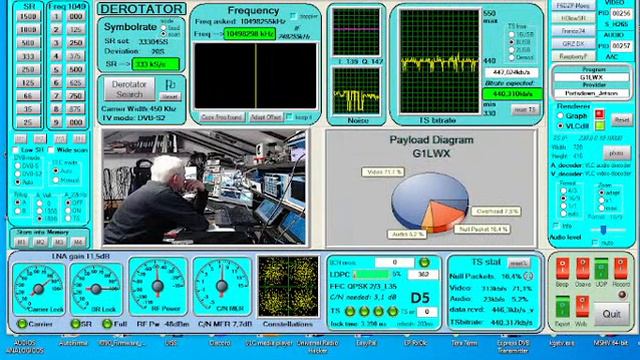Choose the SR 125 preset button
The image size is (640, 360).
click(x=28, y=82)
